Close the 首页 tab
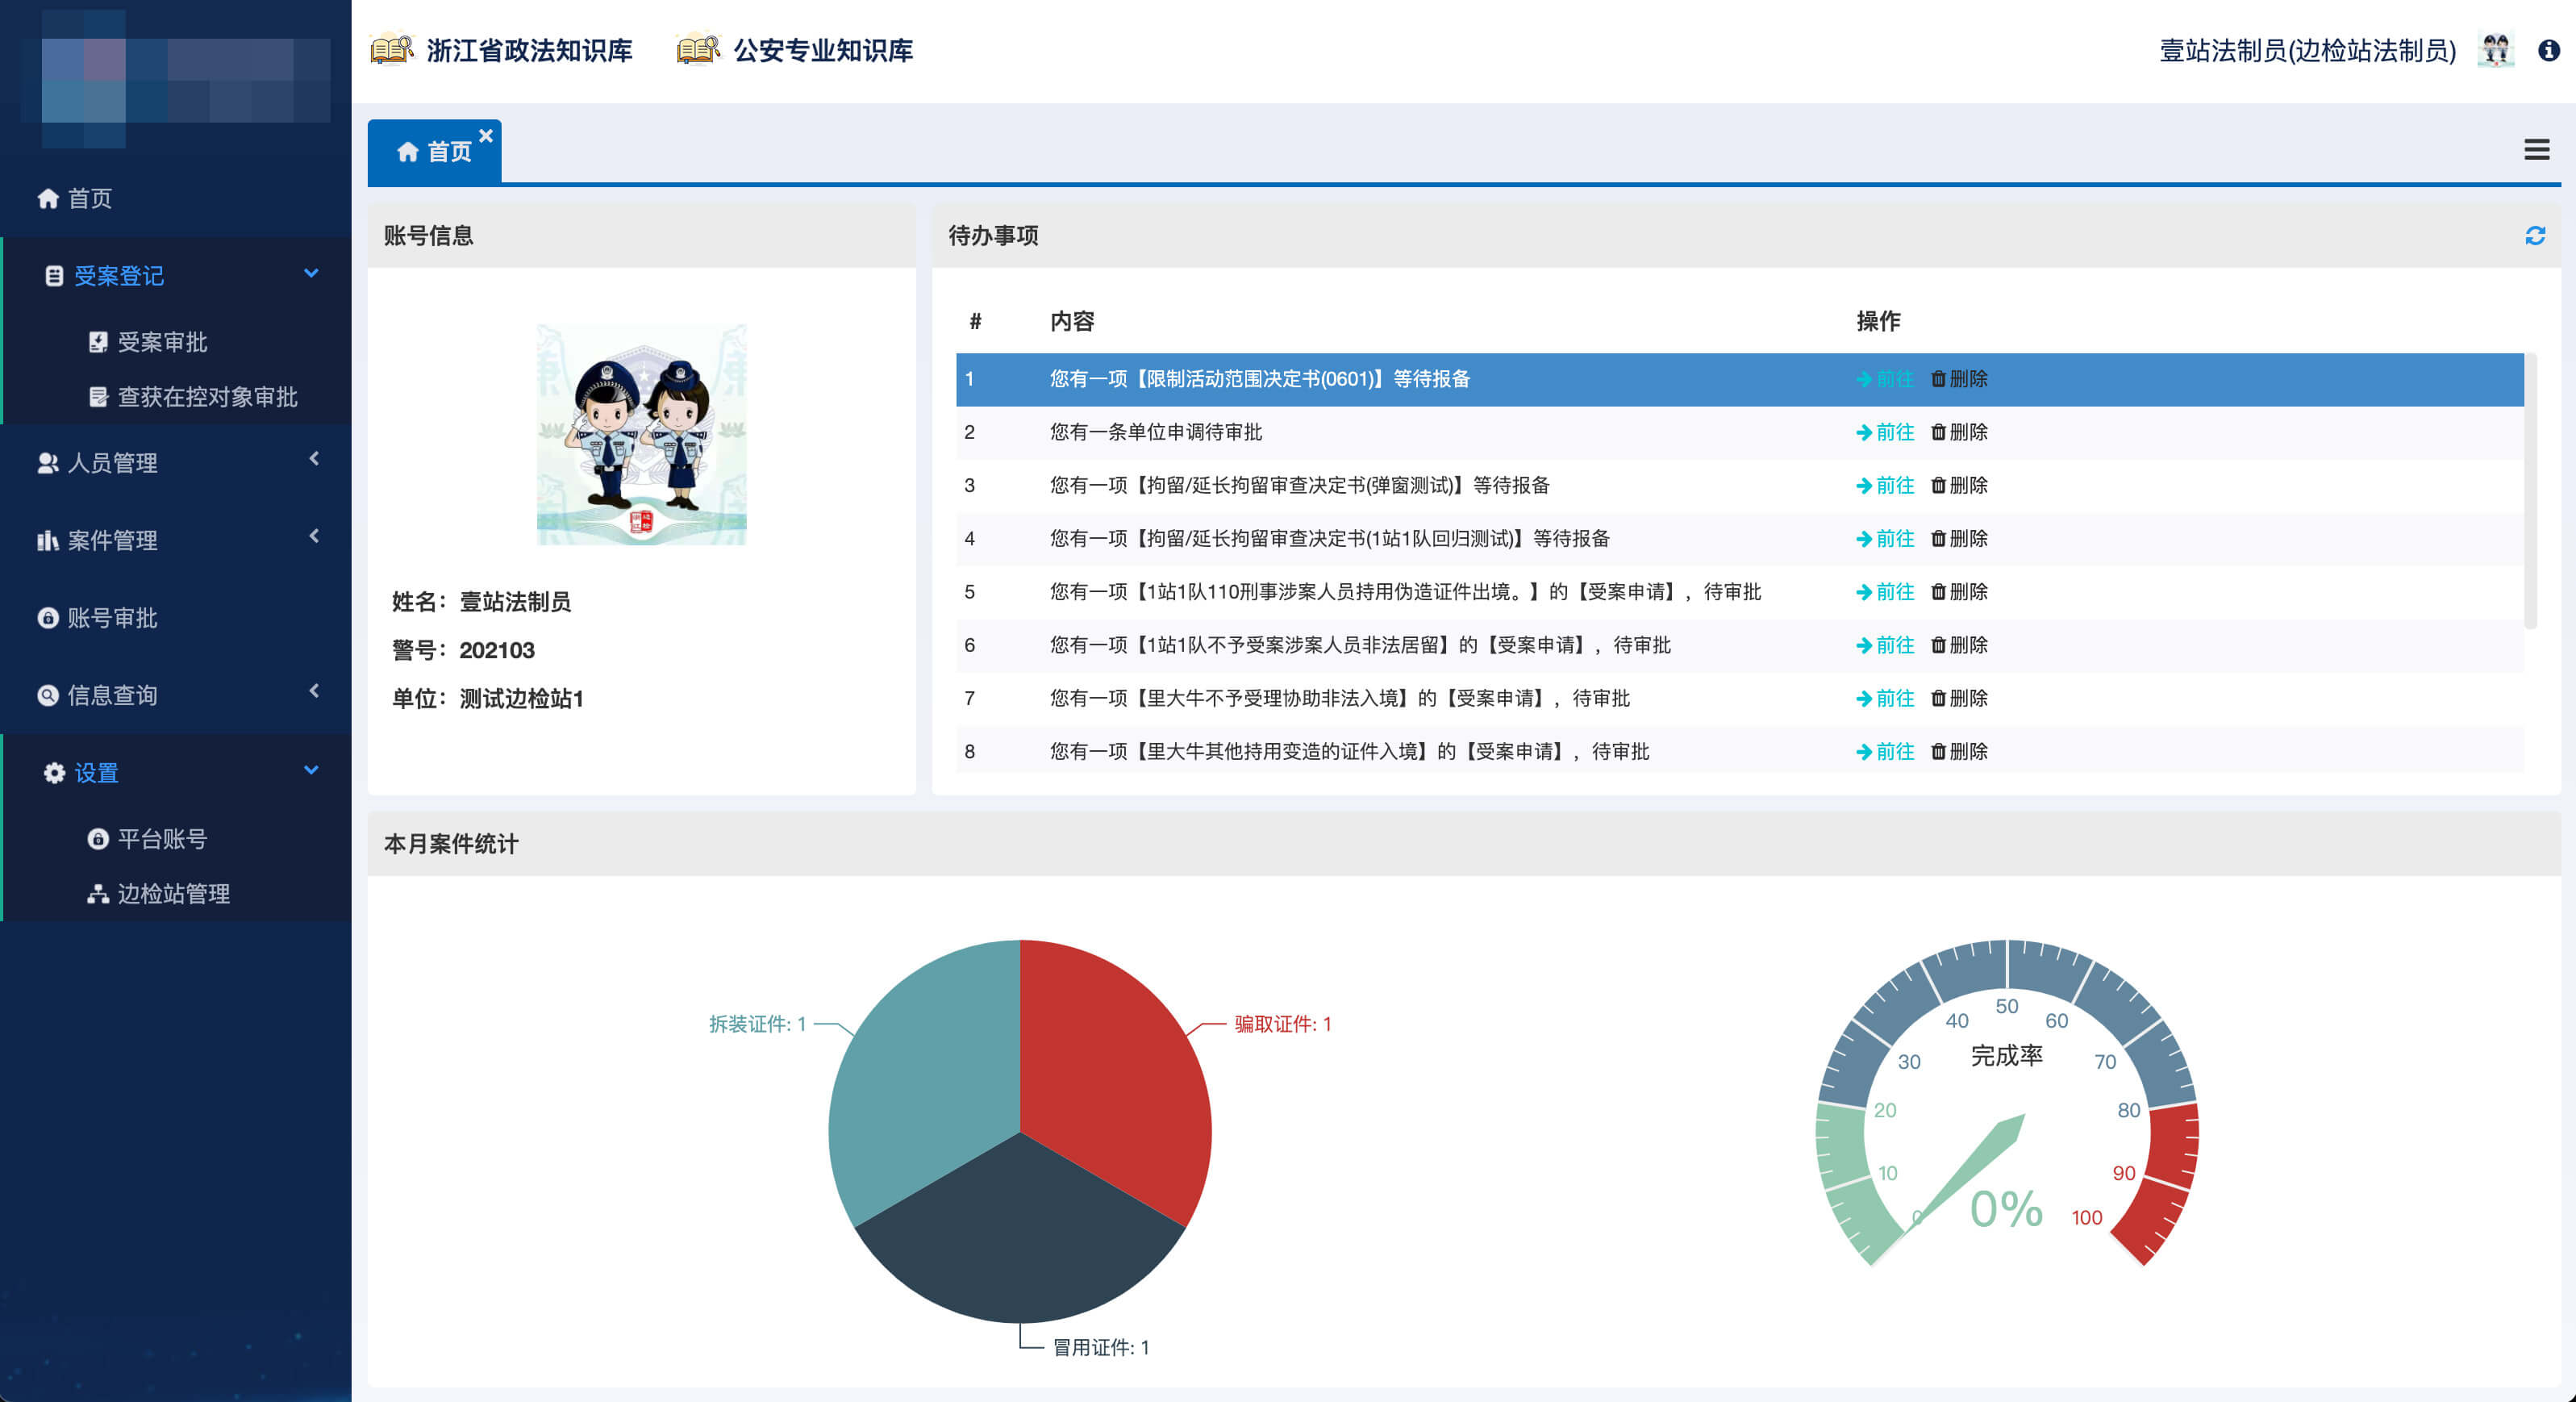Image resolution: width=2576 pixels, height=1402 pixels. tap(486, 135)
